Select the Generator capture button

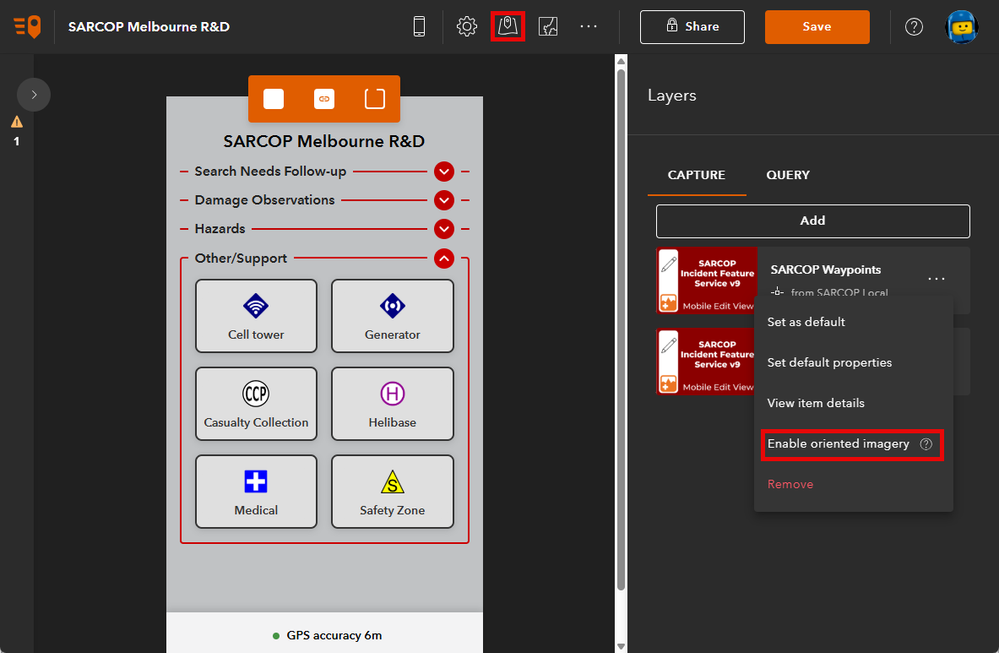(x=392, y=316)
